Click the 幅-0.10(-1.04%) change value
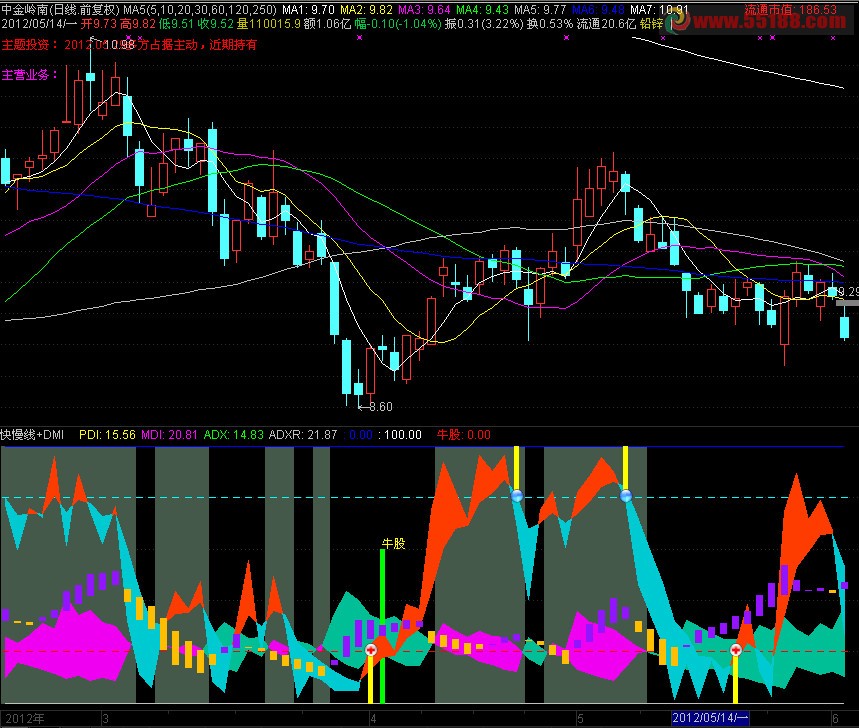 pos(398,24)
